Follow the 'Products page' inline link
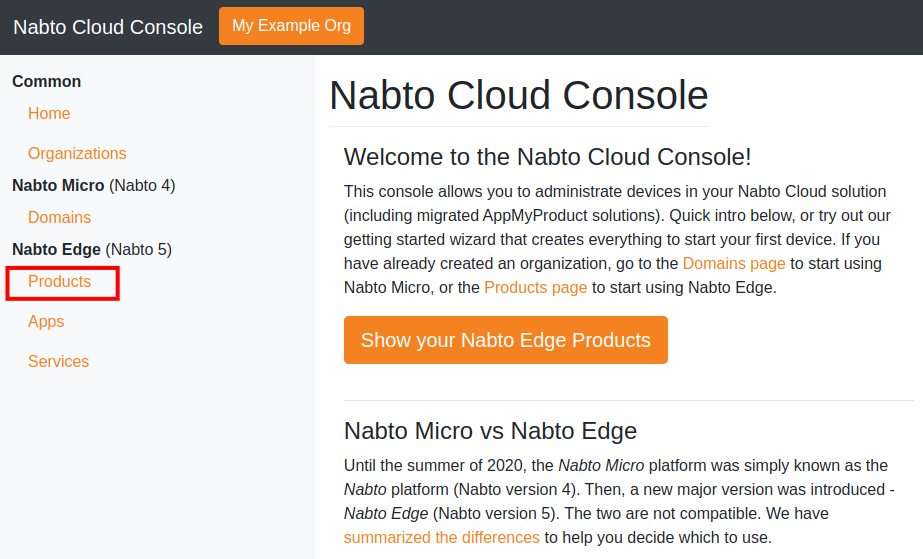This screenshot has height=559, width=923. coord(535,288)
